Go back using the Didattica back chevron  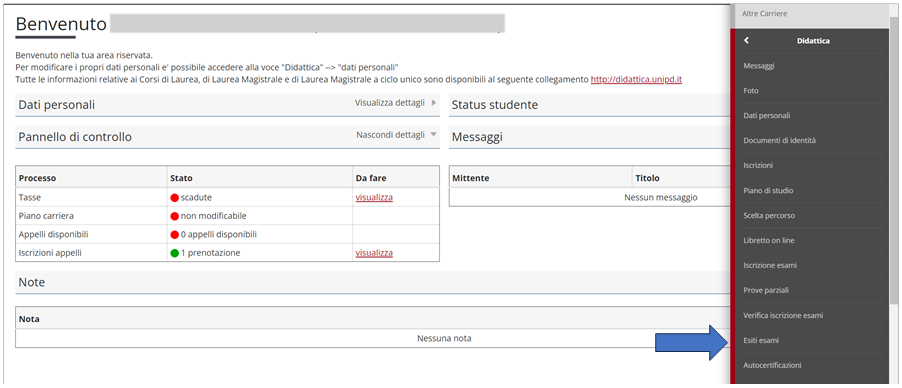point(747,40)
